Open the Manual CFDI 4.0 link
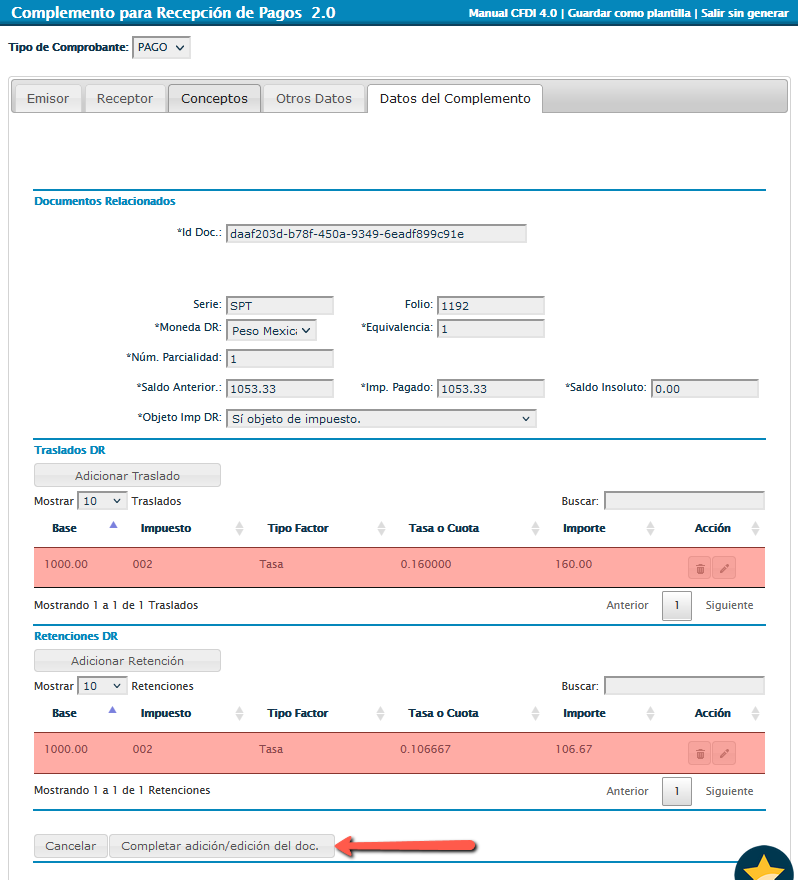Viewport: 798px width, 880px height. pyautogui.click(x=512, y=14)
